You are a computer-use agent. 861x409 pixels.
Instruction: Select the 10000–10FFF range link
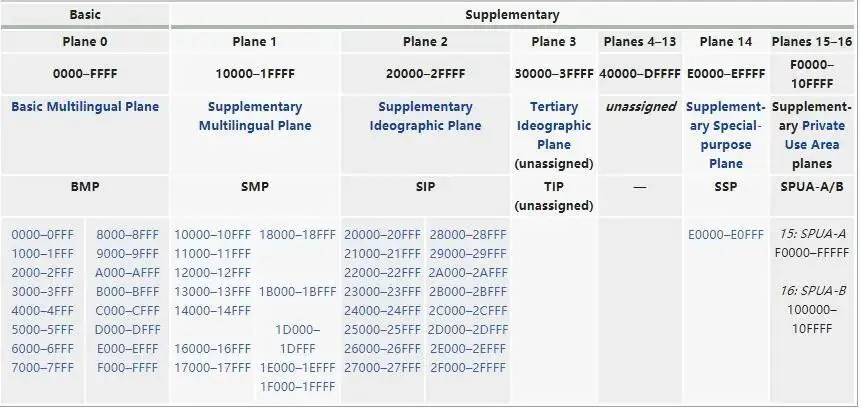tap(213, 235)
